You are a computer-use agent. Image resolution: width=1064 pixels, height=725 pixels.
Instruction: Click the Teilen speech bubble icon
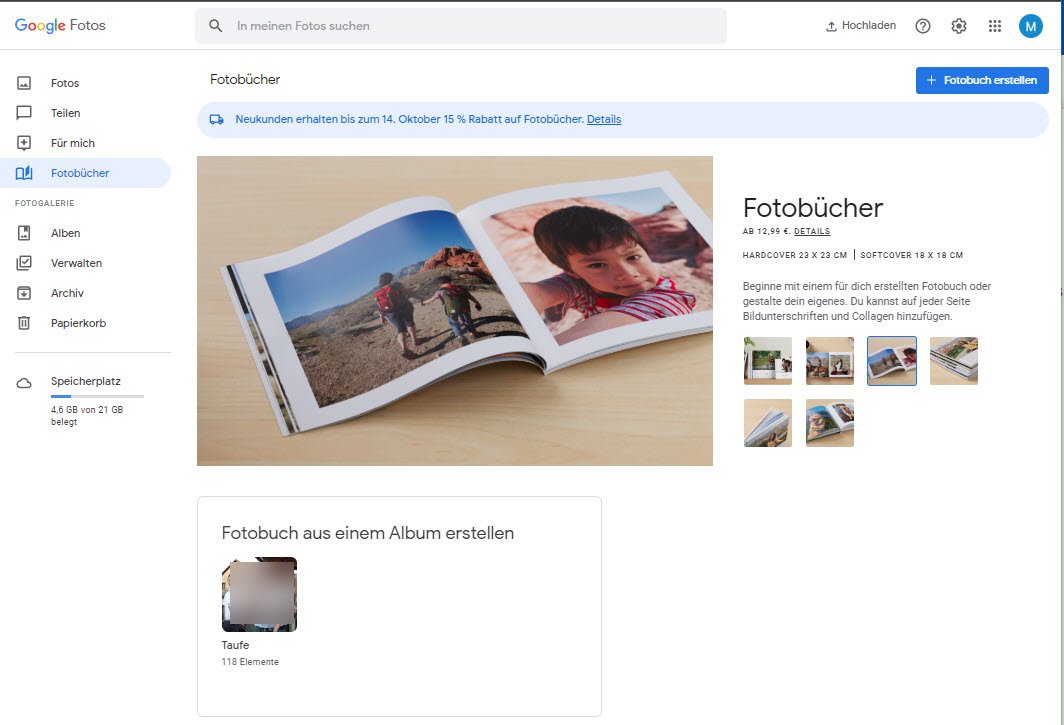[24, 113]
